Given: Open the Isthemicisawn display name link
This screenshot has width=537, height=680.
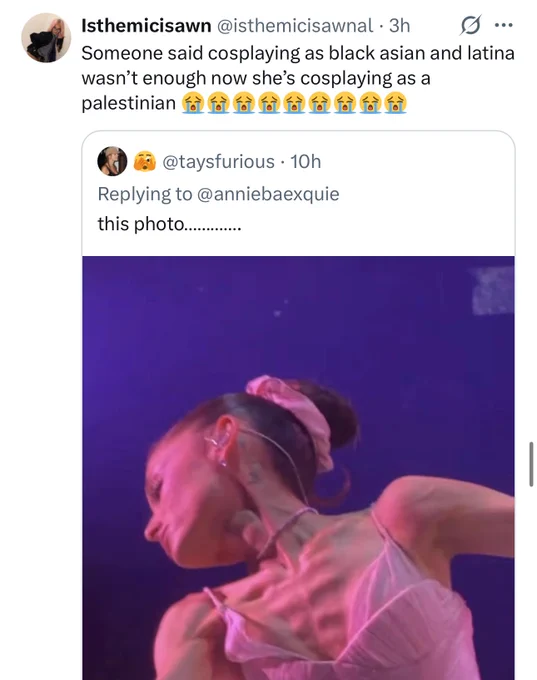Looking at the screenshot, I should coord(146,26).
